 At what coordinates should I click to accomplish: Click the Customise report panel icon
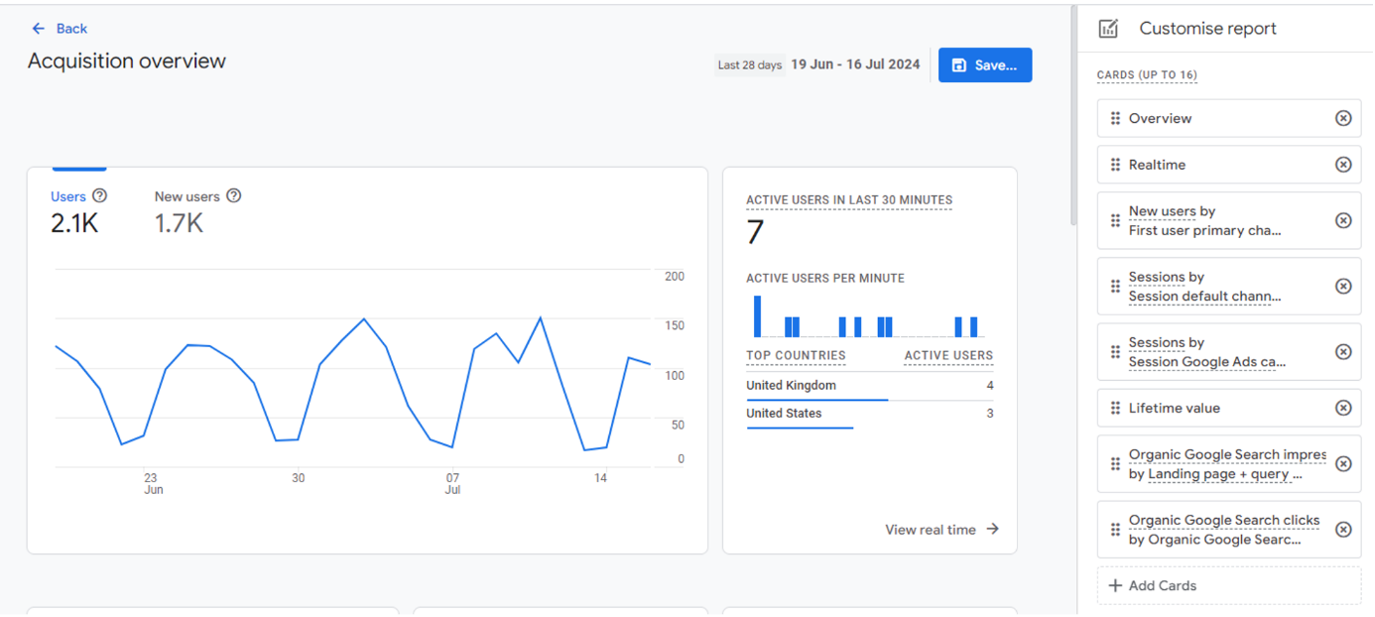pos(1108,29)
